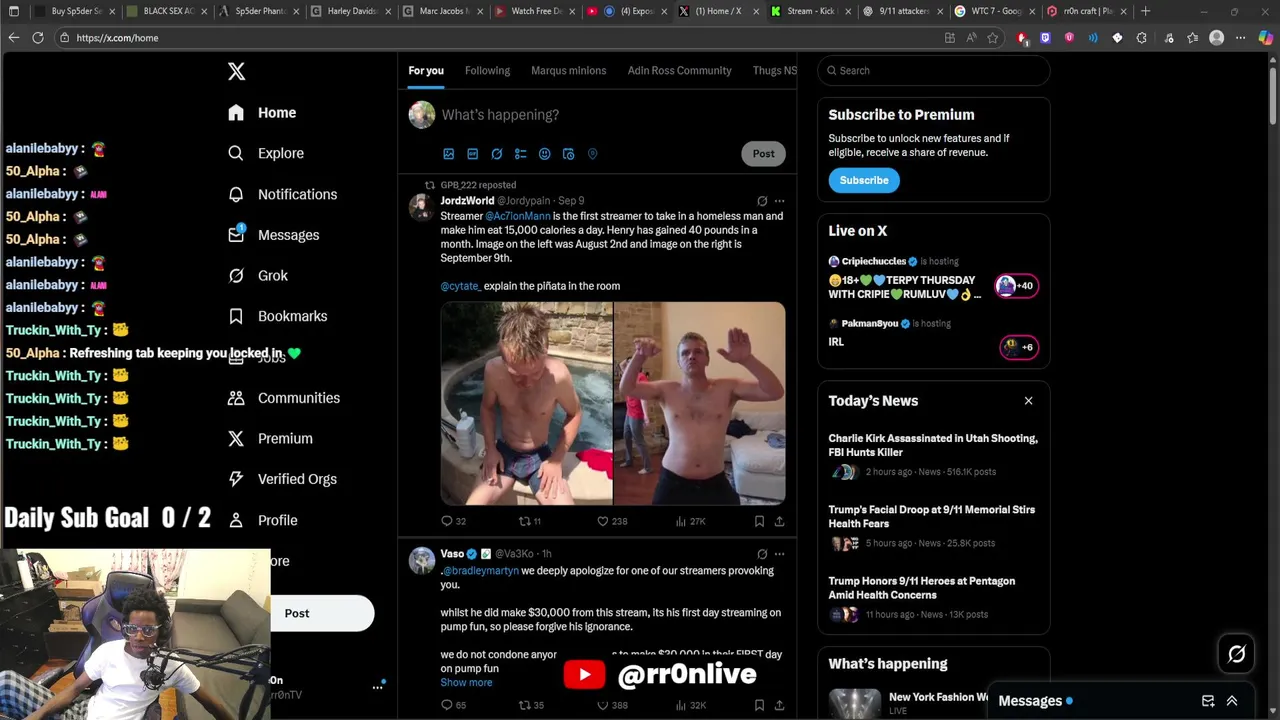Click Show more on Vaso post
The image size is (1280, 720).
point(466,683)
